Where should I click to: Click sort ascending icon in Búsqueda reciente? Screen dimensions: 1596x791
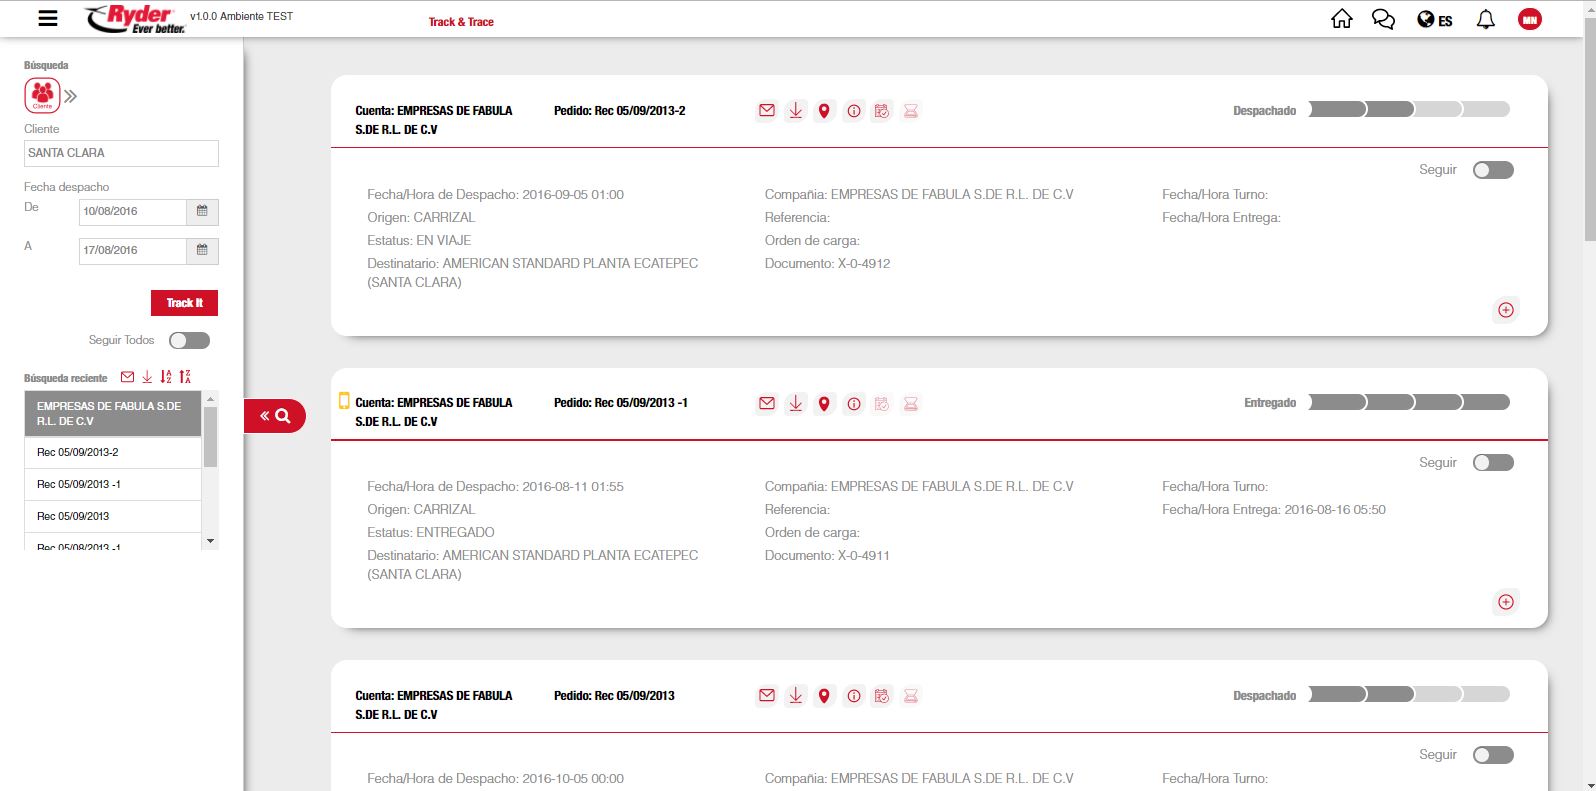coord(166,377)
